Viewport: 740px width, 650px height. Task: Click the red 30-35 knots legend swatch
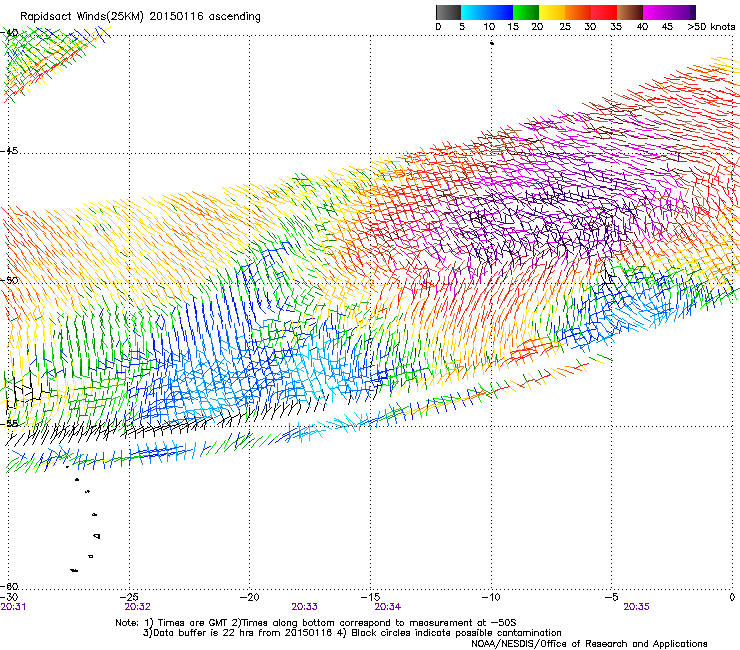pos(604,12)
